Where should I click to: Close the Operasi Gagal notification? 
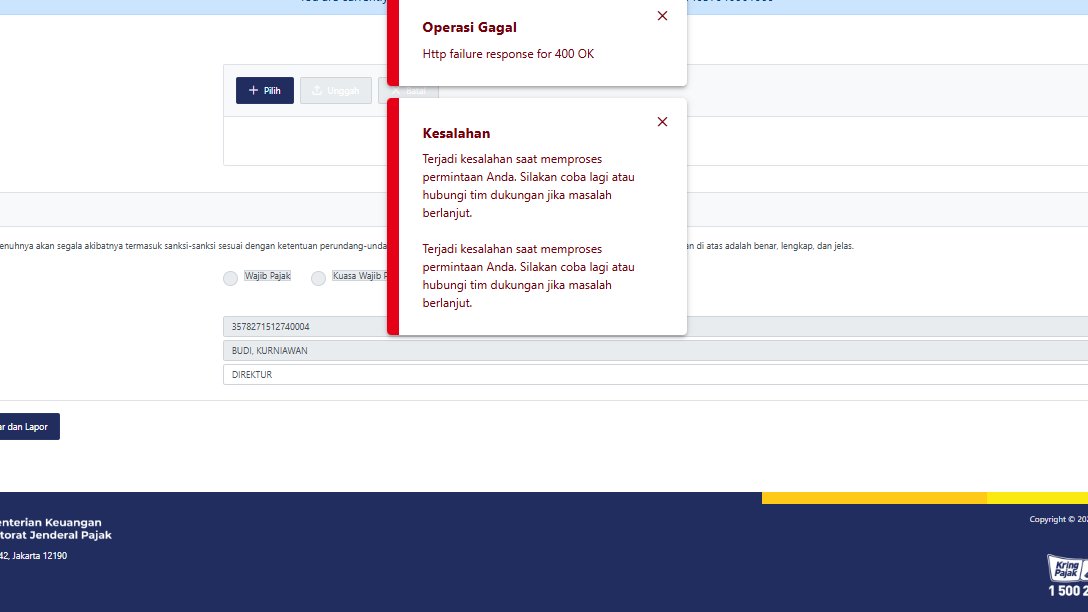[662, 16]
